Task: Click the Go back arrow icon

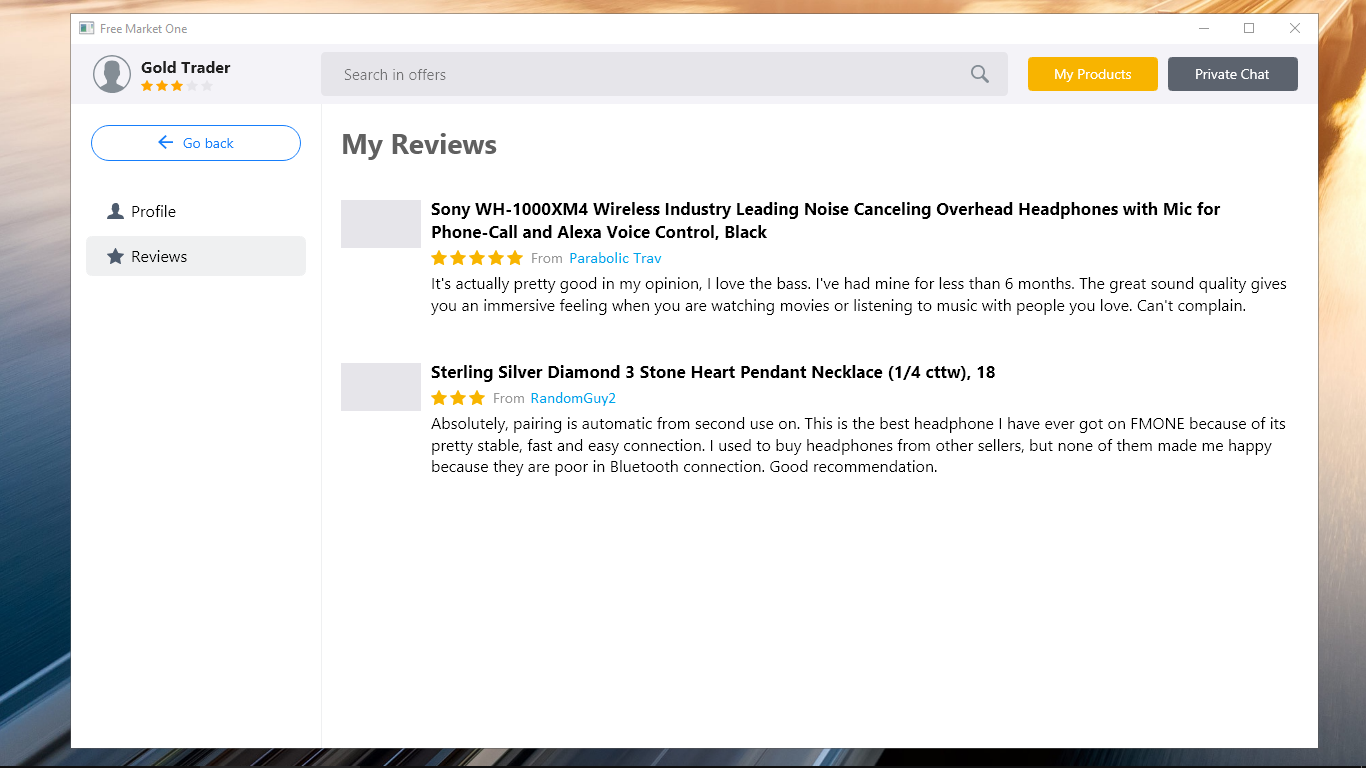Action: 166,143
